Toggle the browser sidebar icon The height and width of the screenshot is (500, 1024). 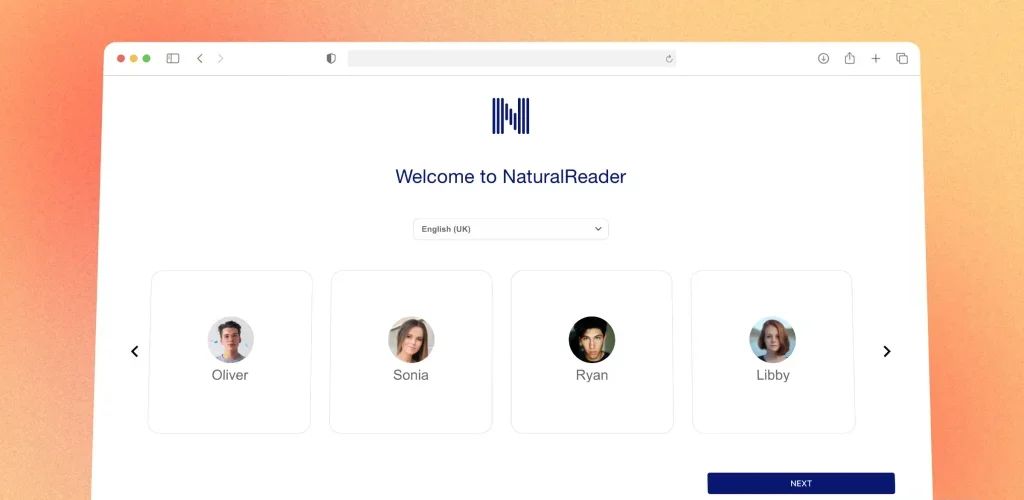(173, 59)
